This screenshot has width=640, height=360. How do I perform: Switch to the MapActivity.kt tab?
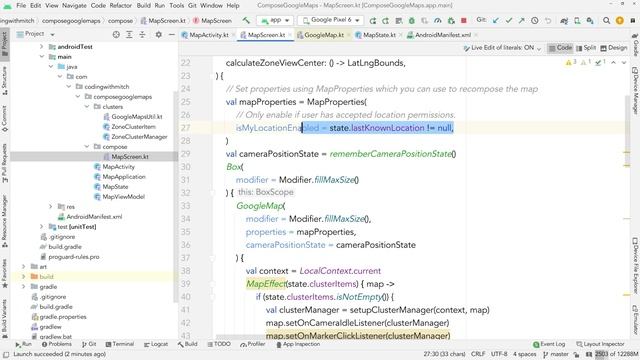click(x=208, y=35)
